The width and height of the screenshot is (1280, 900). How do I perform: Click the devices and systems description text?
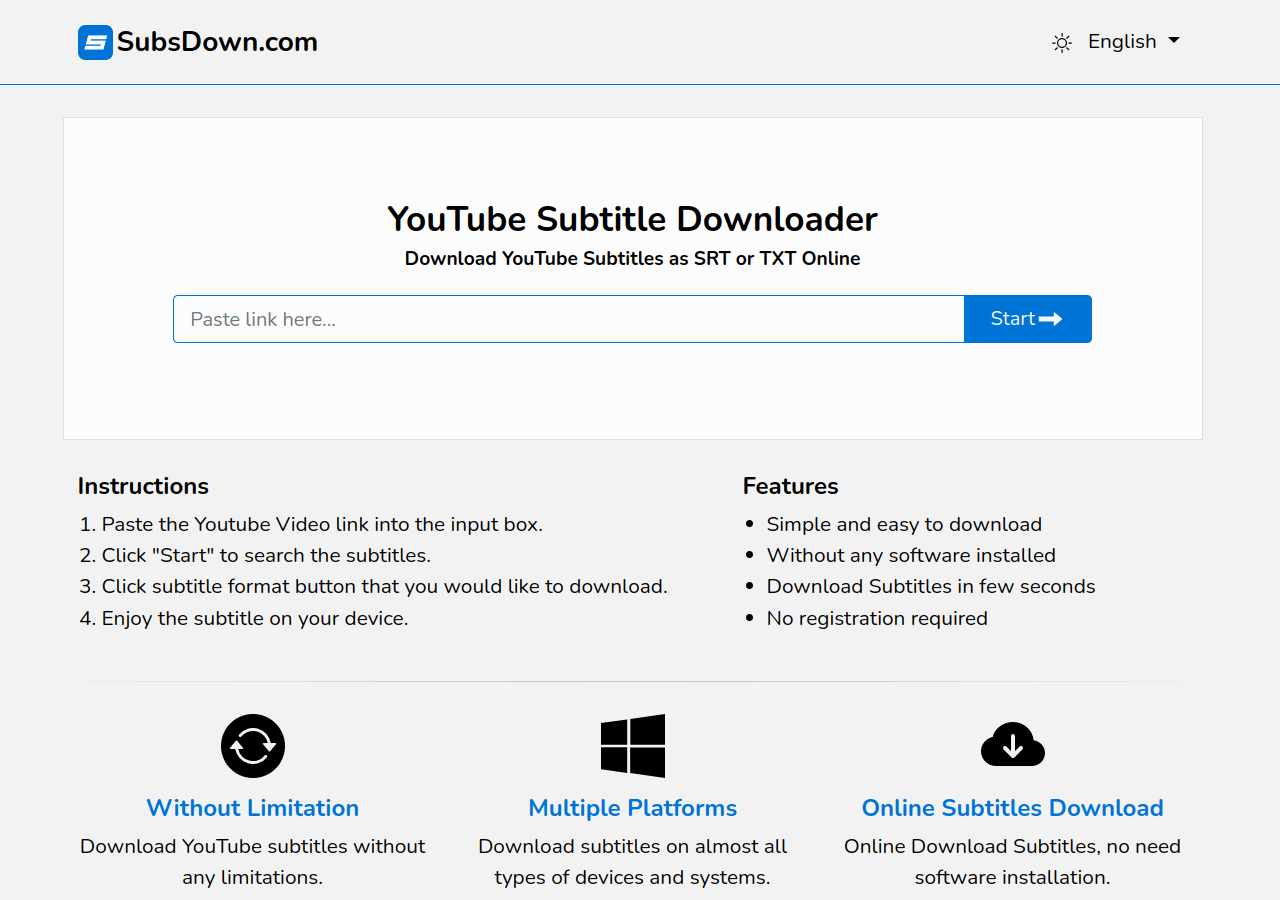[x=633, y=862]
